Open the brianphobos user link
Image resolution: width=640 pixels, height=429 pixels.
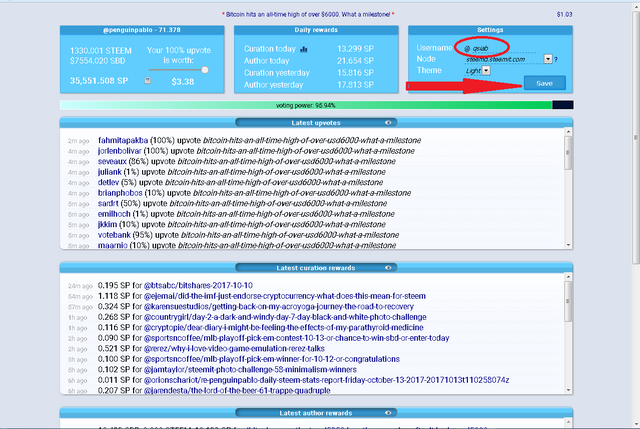point(120,193)
